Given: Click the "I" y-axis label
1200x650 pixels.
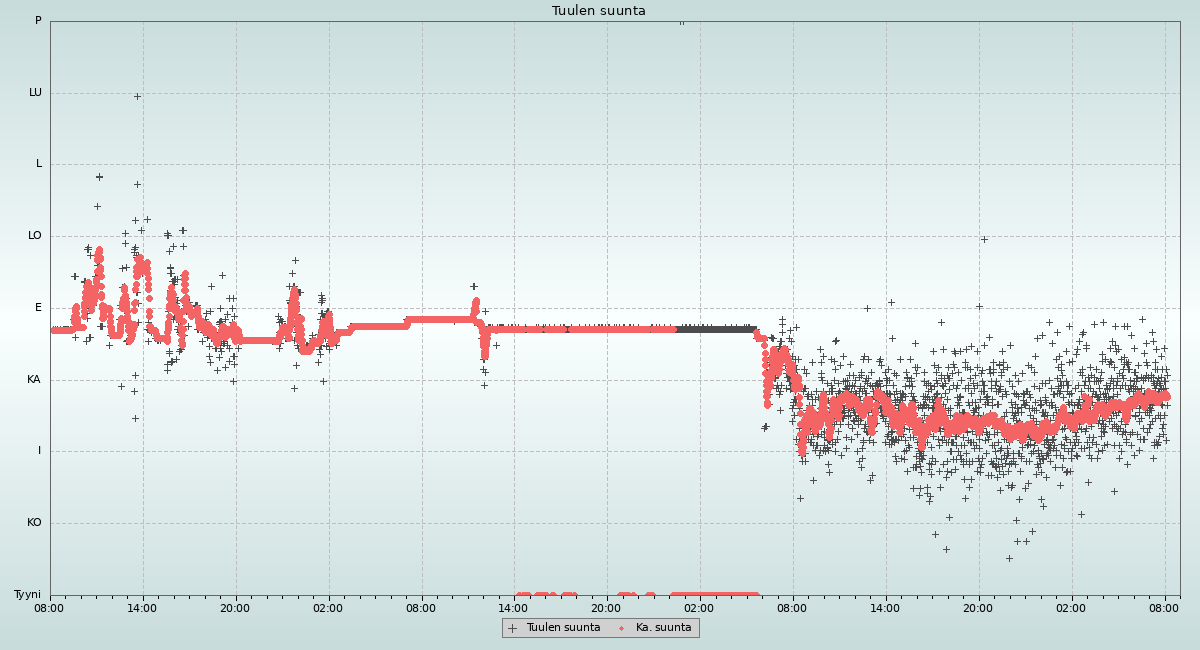Looking at the screenshot, I should pyautogui.click(x=40, y=451).
